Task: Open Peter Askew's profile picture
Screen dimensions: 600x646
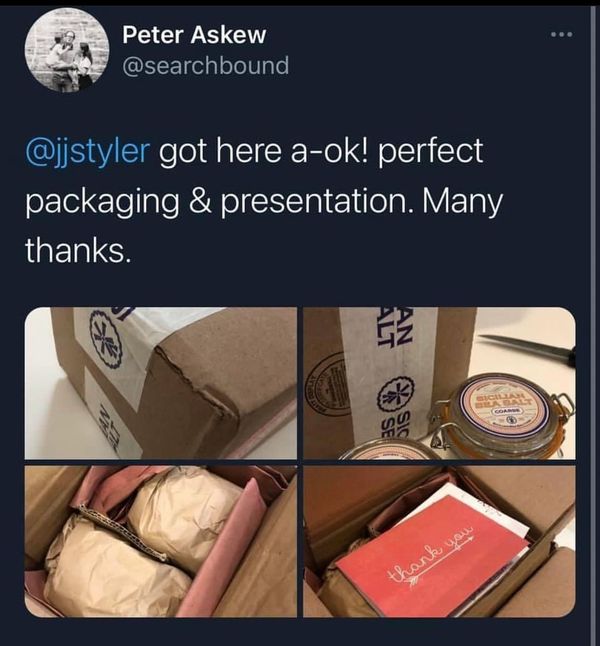Action: [67, 50]
